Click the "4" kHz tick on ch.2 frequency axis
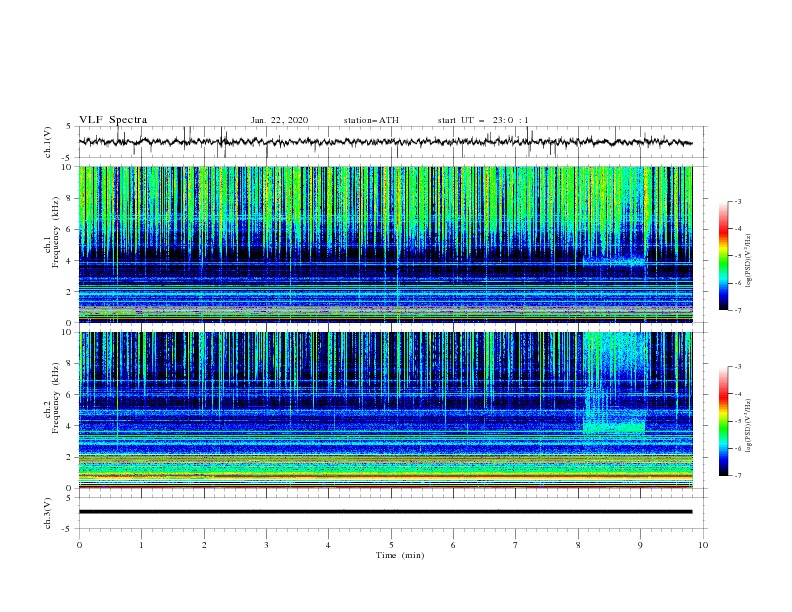792x612 pixels. [70, 426]
